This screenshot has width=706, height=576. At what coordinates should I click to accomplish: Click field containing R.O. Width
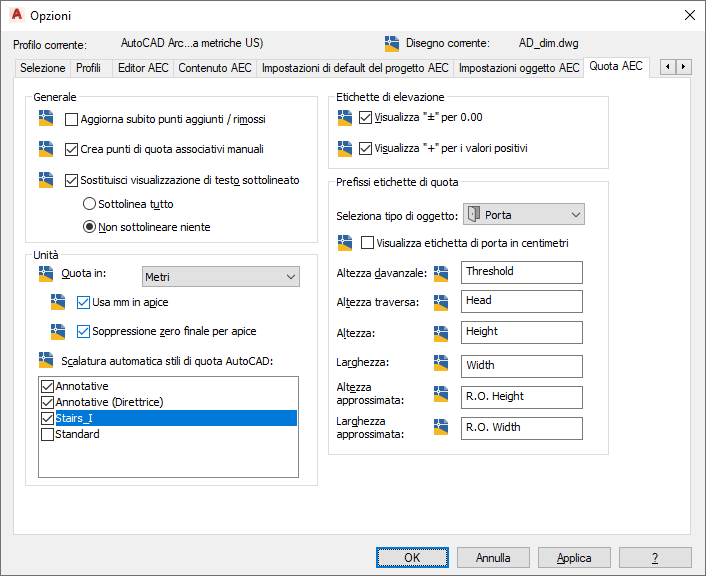click(x=521, y=428)
